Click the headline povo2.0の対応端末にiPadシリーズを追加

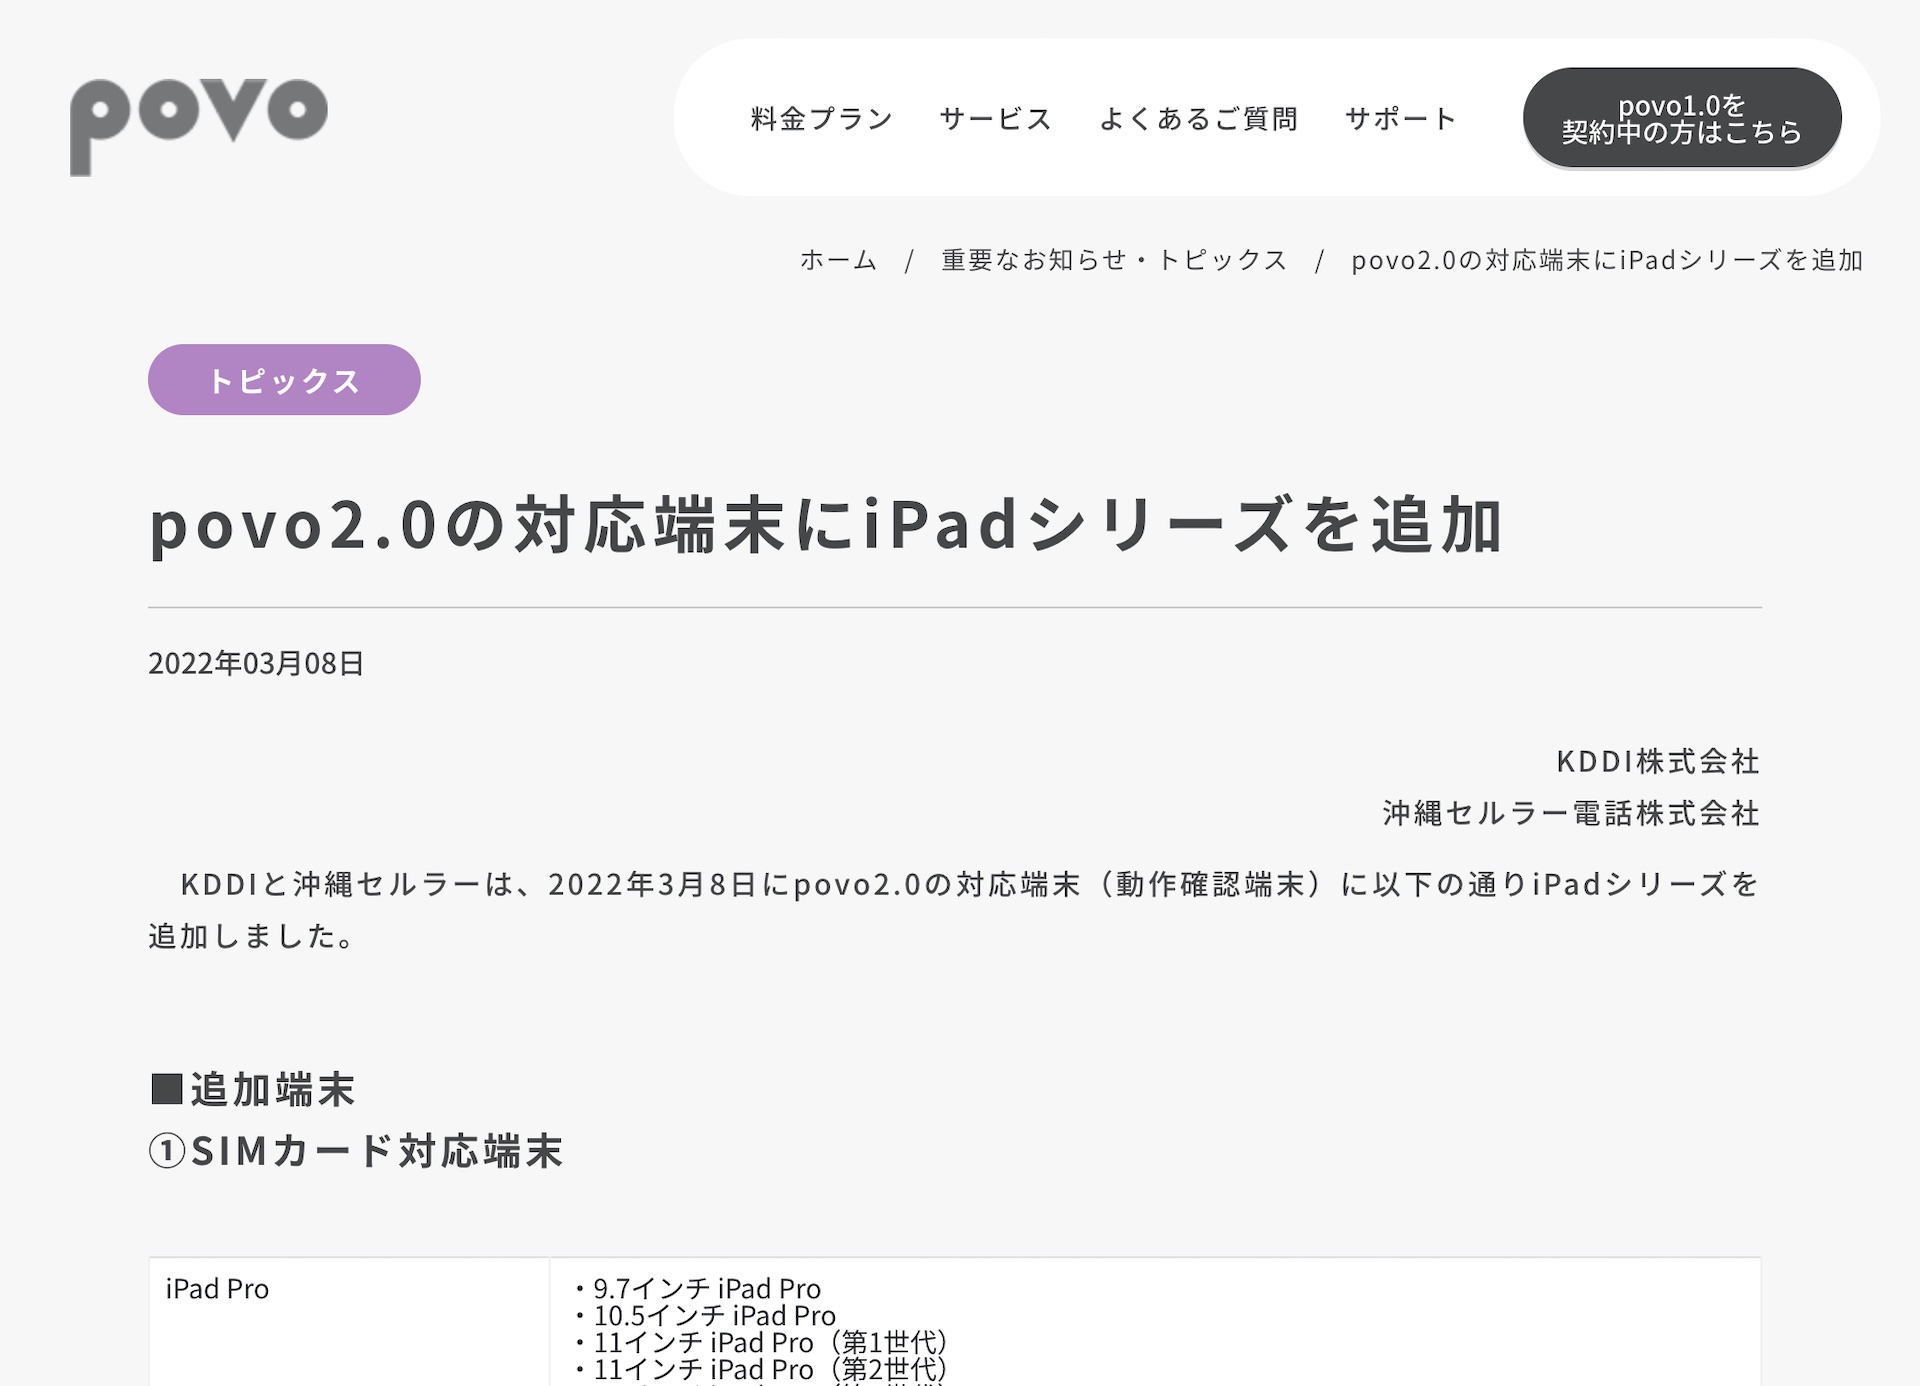[826, 525]
